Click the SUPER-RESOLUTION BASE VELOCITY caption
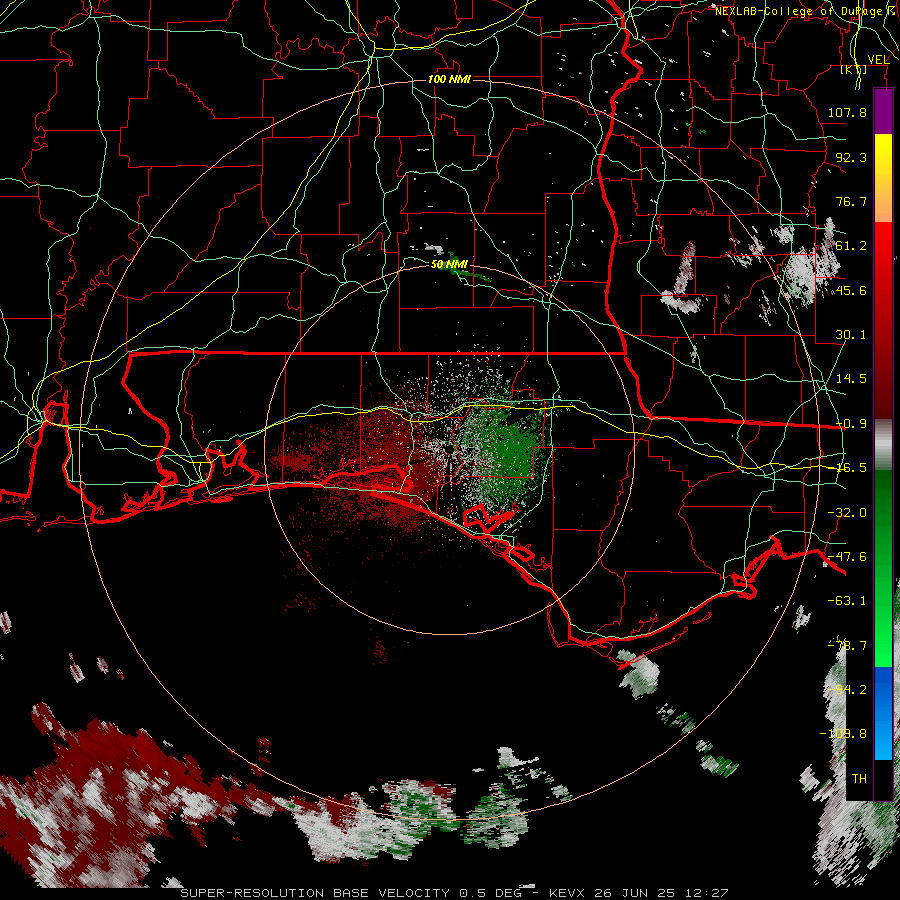 (454, 893)
